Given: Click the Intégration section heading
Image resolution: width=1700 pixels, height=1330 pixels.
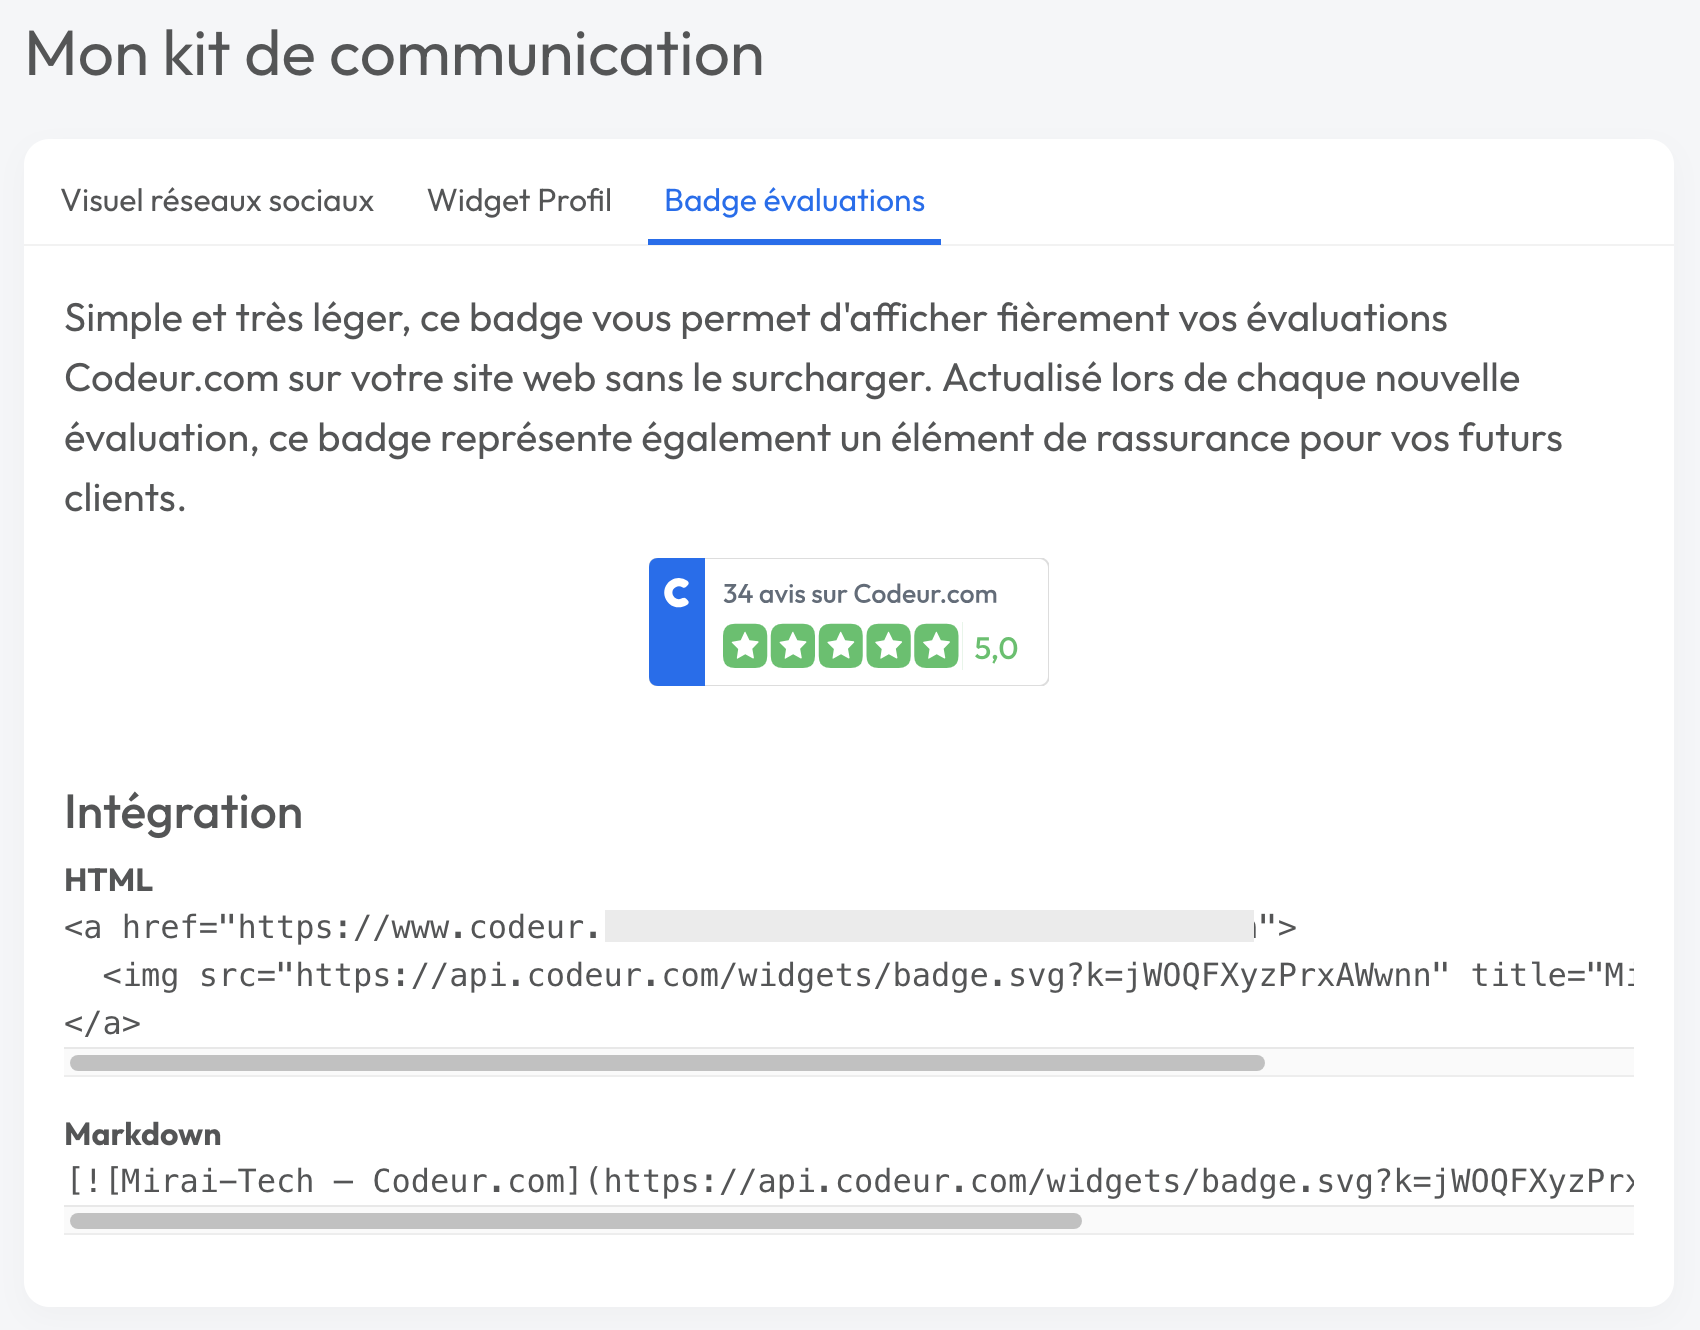Looking at the screenshot, I should 184,812.
